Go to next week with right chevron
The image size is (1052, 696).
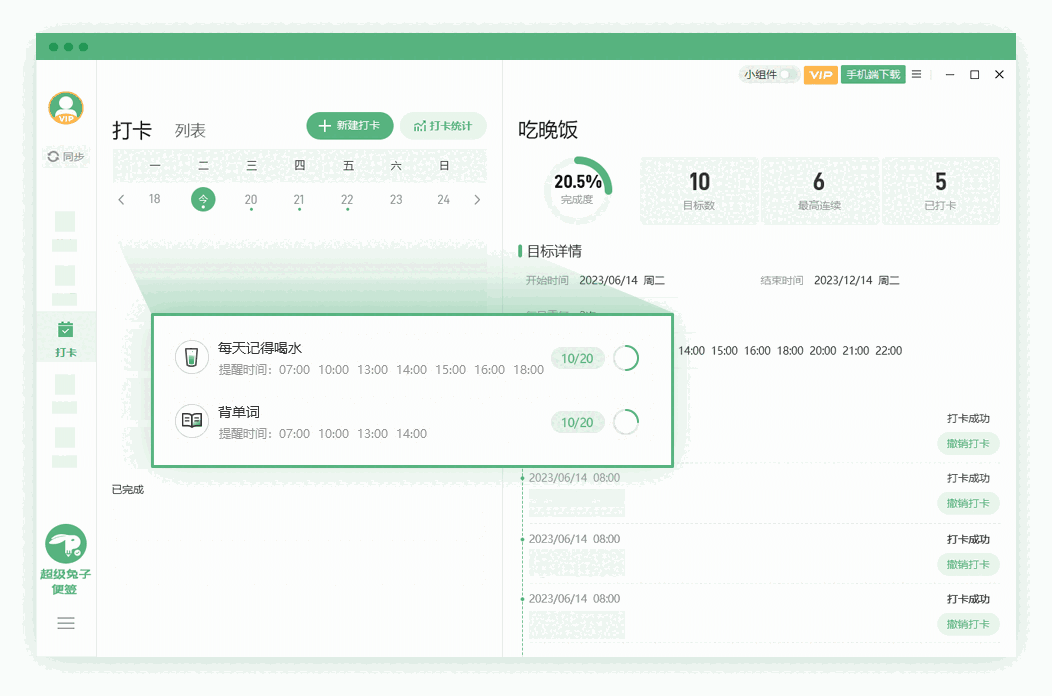477,199
